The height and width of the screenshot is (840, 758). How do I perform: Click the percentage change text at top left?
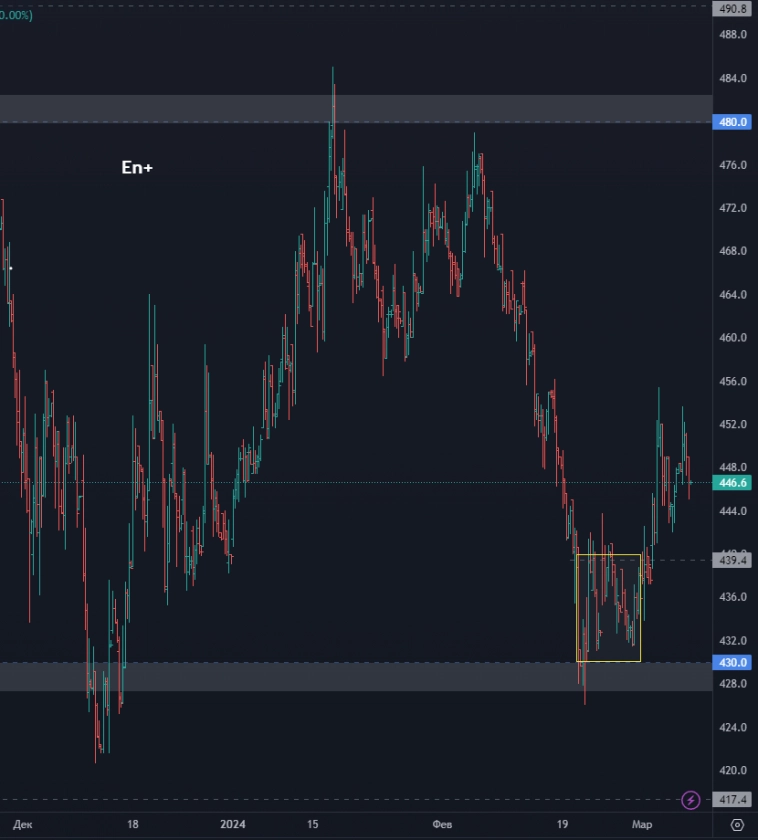pos(17,16)
